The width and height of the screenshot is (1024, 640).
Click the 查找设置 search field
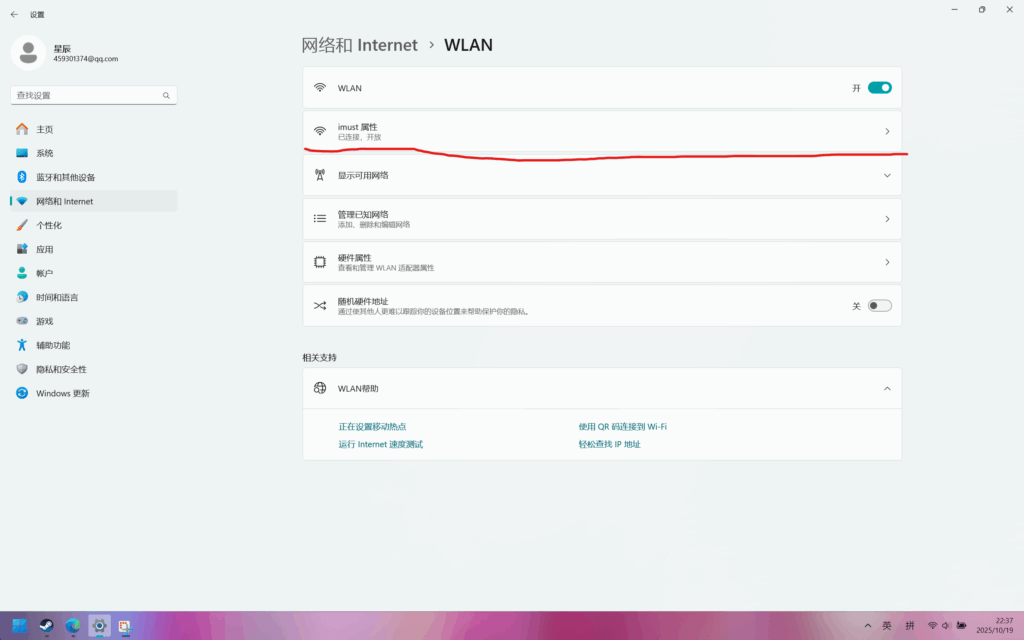click(85, 96)
